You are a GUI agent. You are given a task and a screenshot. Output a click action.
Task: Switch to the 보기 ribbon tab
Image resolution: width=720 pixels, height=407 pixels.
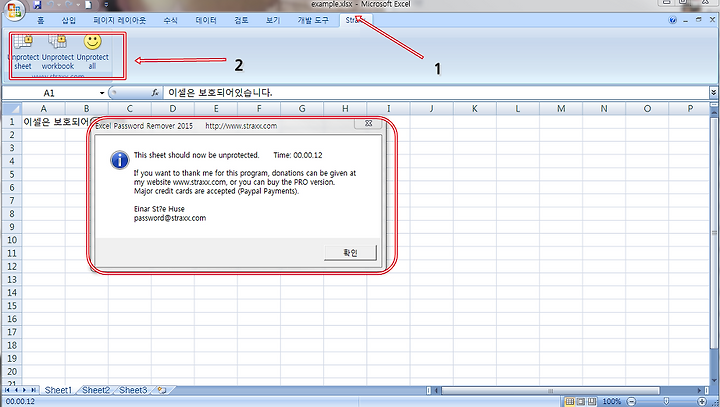click(x=273, y=20)
